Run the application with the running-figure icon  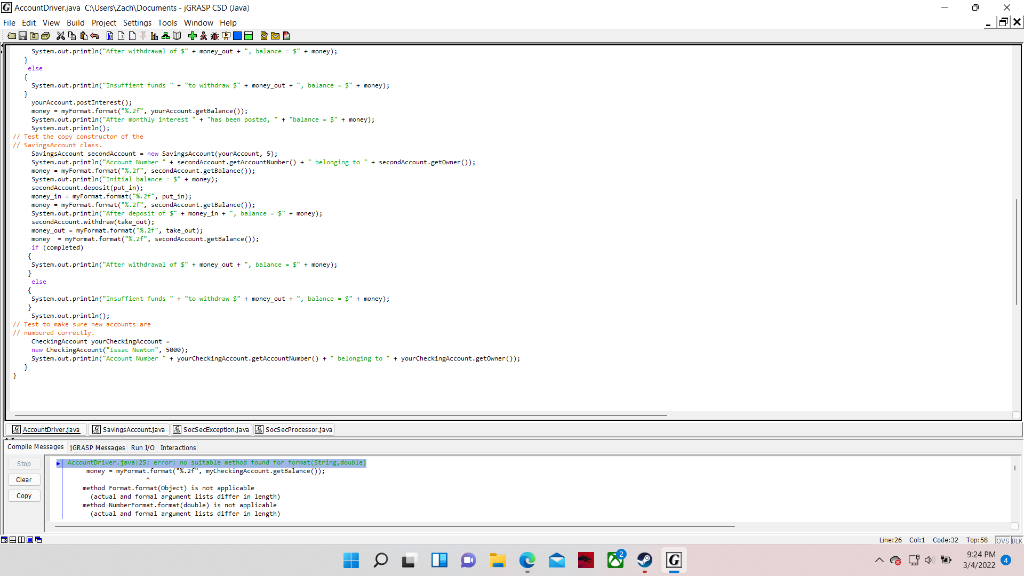tap(203, 35)
